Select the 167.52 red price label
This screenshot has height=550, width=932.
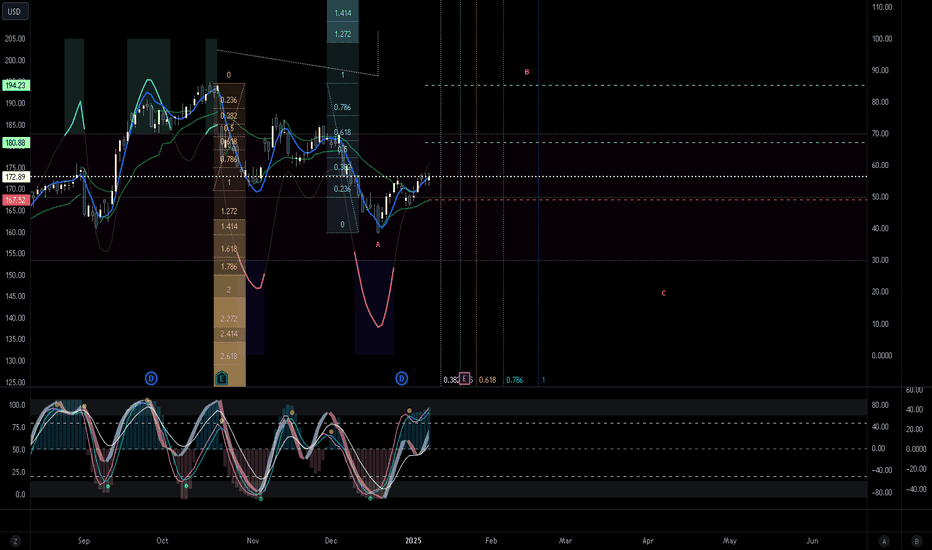pyautogui.click(x=15, y=200)
